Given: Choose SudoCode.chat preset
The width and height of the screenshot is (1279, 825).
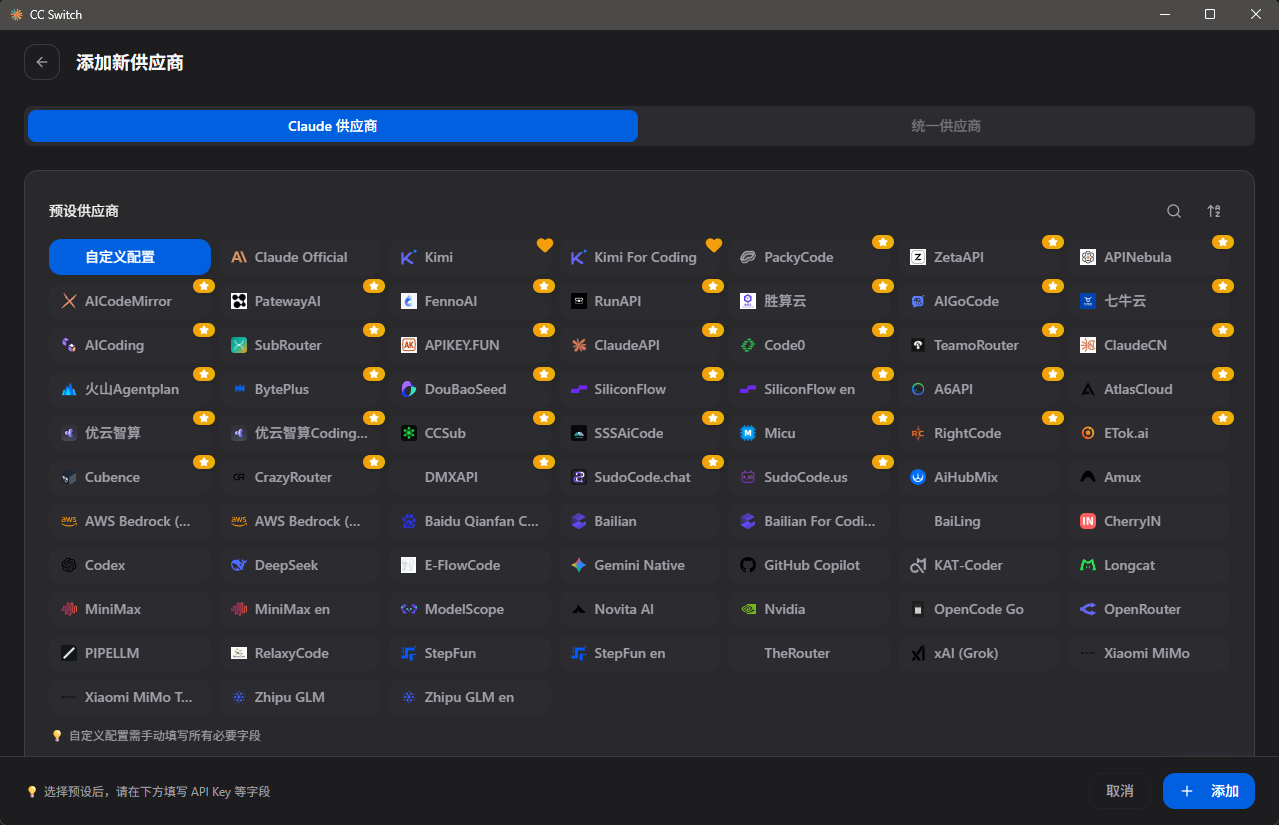Looking at the screenshot, I should (640, 477).
